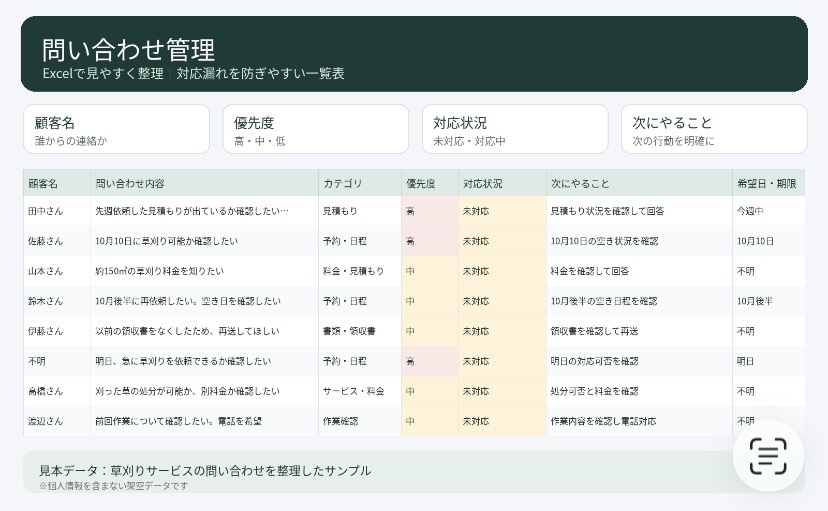This screenshot has width=828, height=511.
Task: Click the 今週中 deadline cell
Action: (x=769, y=211)
